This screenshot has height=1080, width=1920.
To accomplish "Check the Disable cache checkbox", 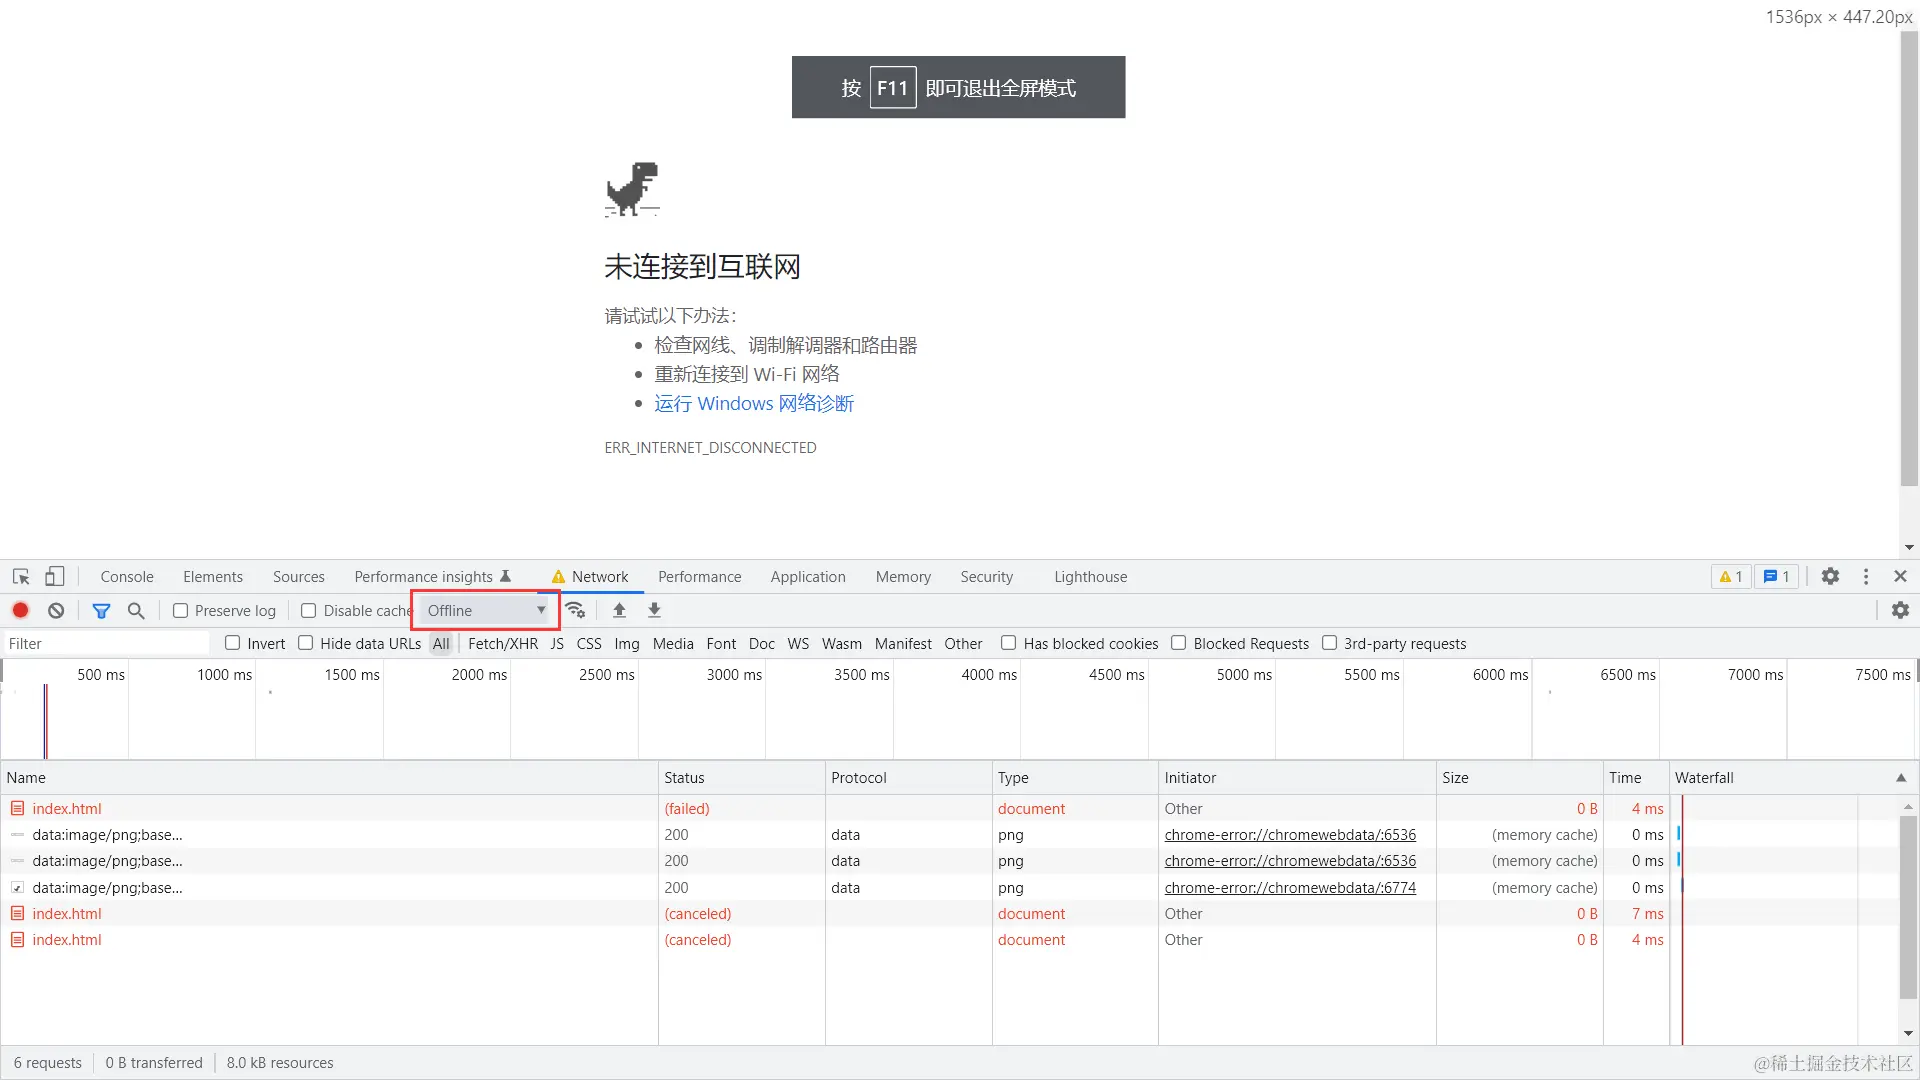I will point(309,611).
